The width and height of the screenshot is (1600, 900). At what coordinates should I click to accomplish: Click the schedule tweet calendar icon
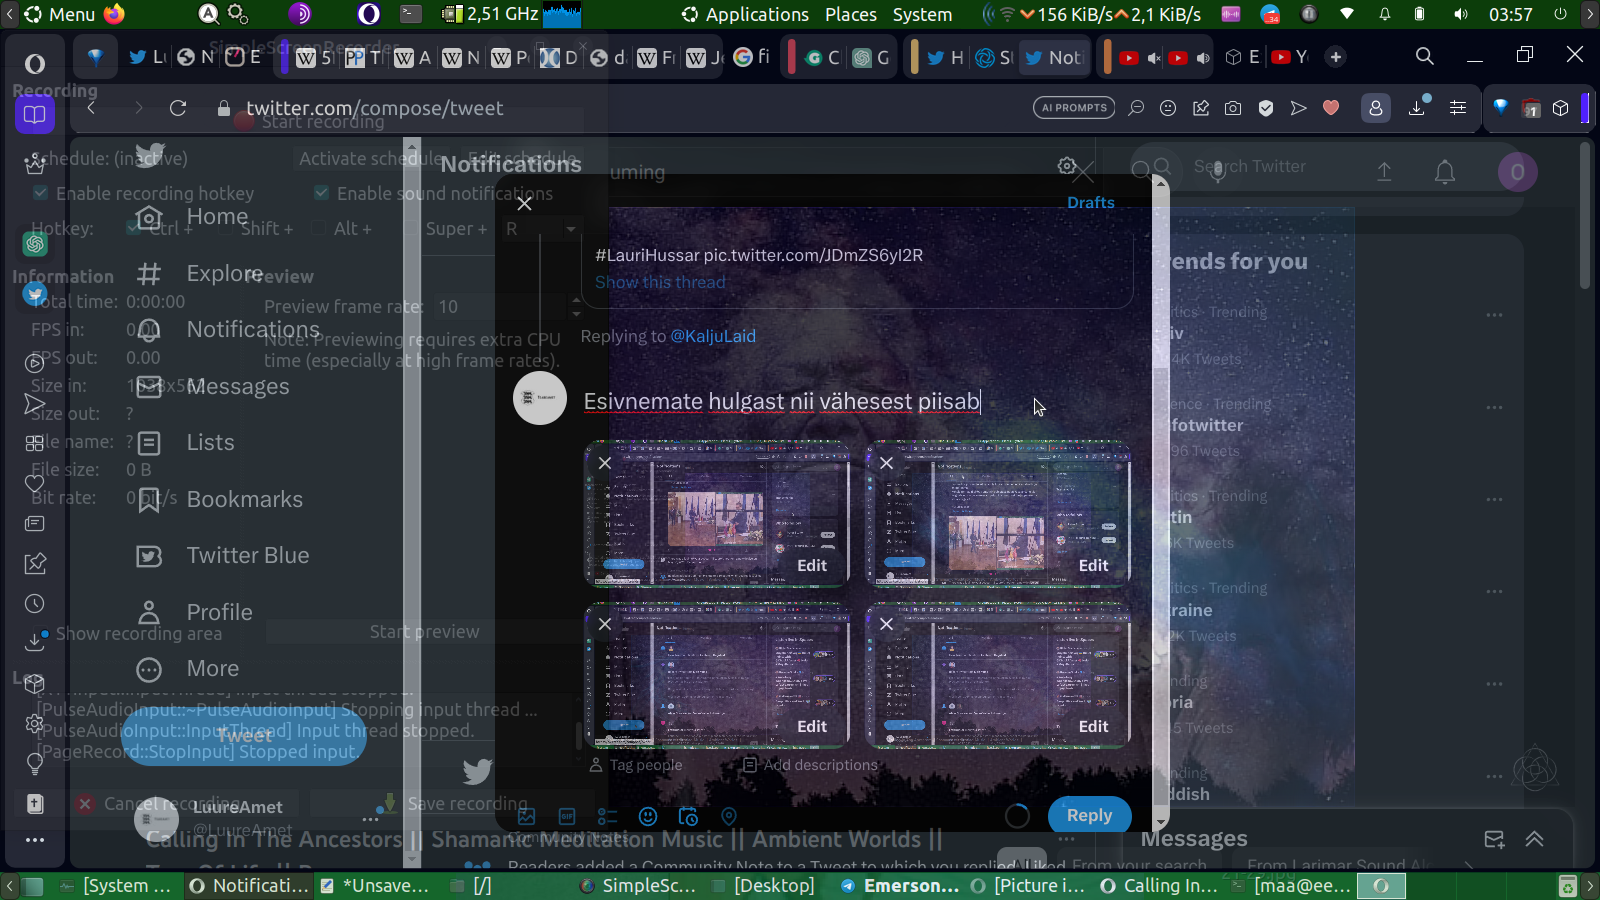tap(688, 817)
